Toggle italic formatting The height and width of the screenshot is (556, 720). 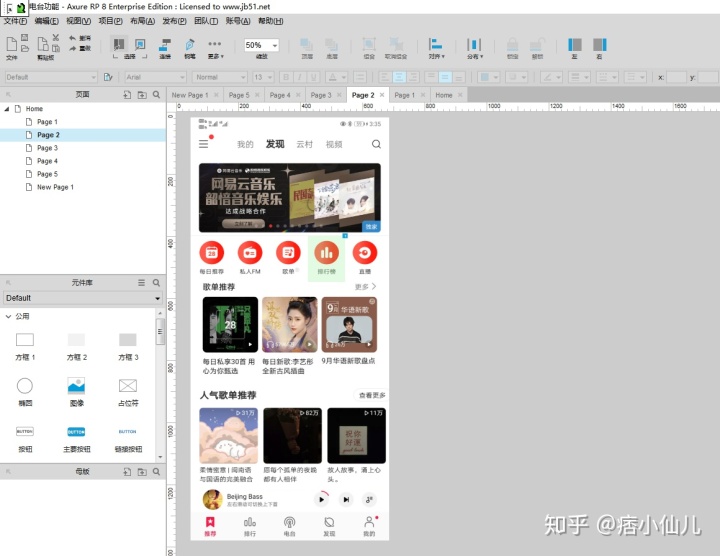click(x=300, y=77)
